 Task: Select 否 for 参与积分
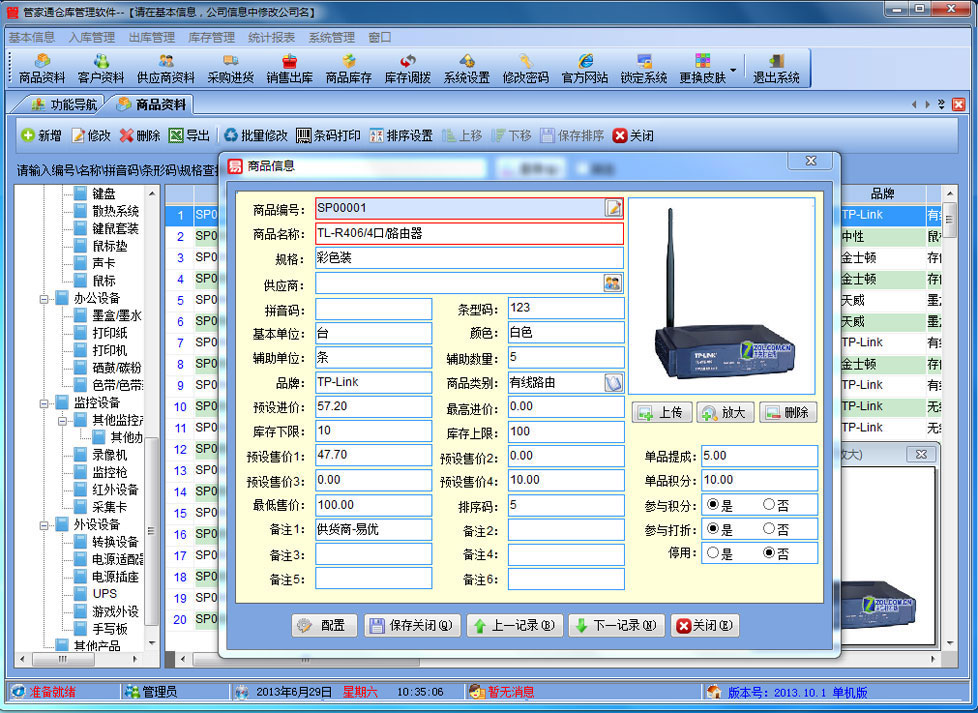click(x=769, y=505)
